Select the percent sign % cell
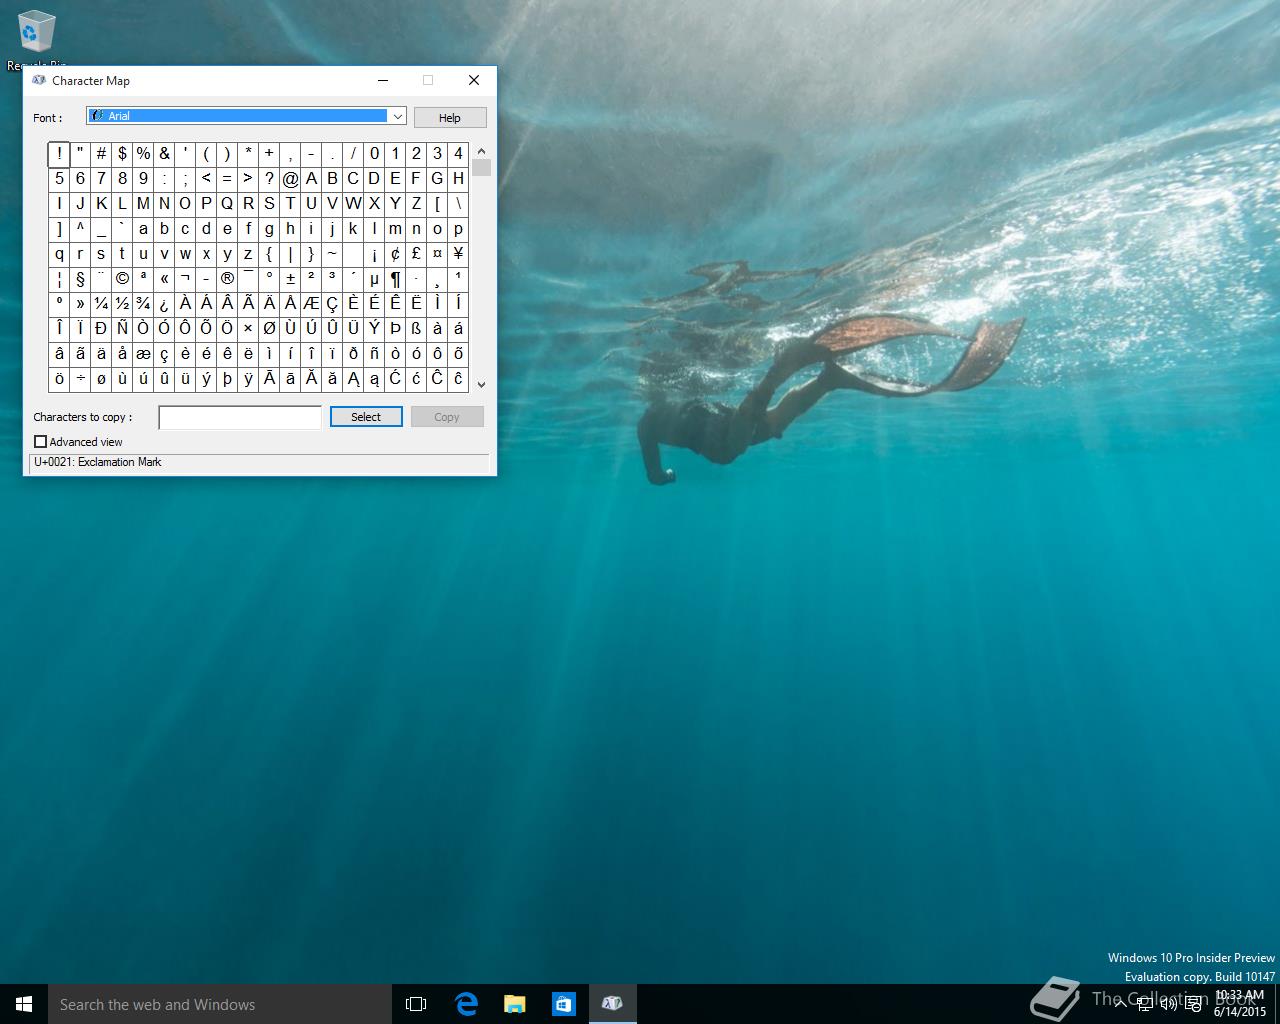 [143, 153]
